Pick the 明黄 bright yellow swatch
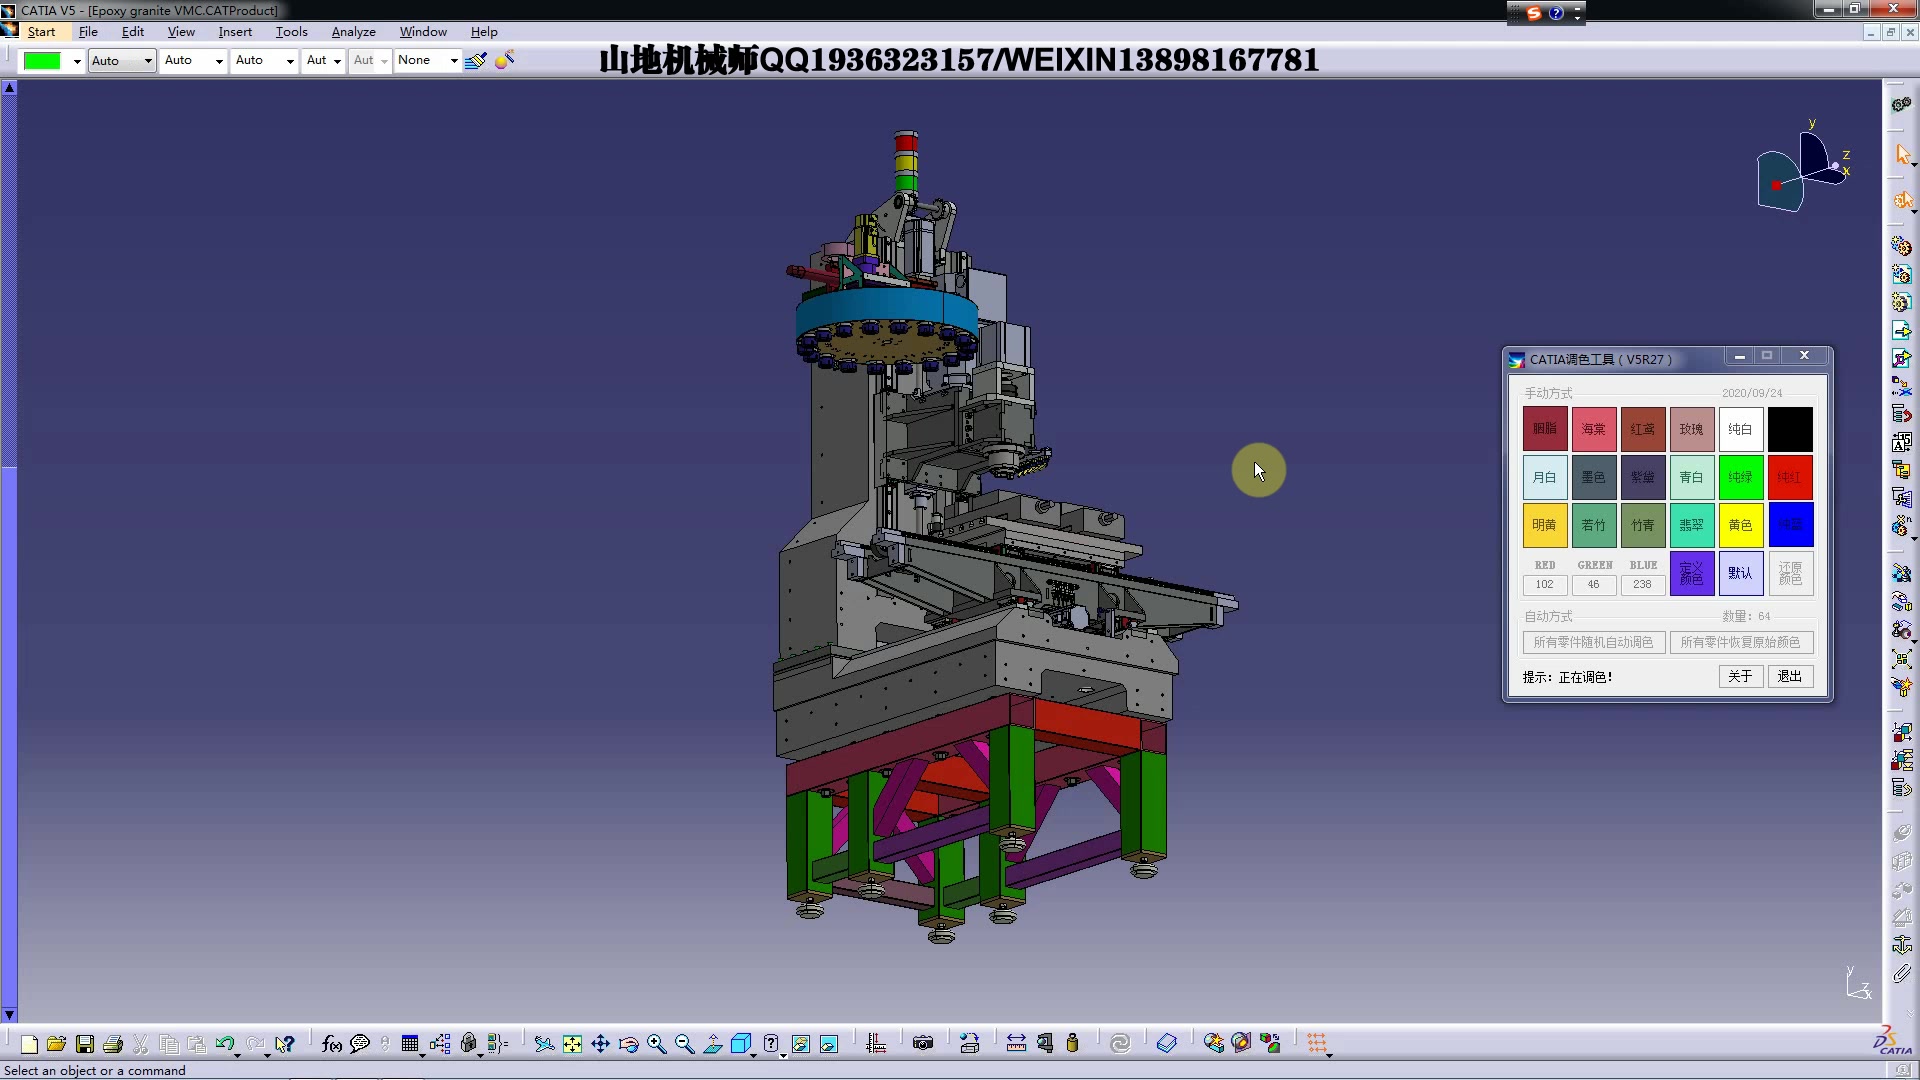Viewport: 1920px width, 1080px height. [1545, 525]
